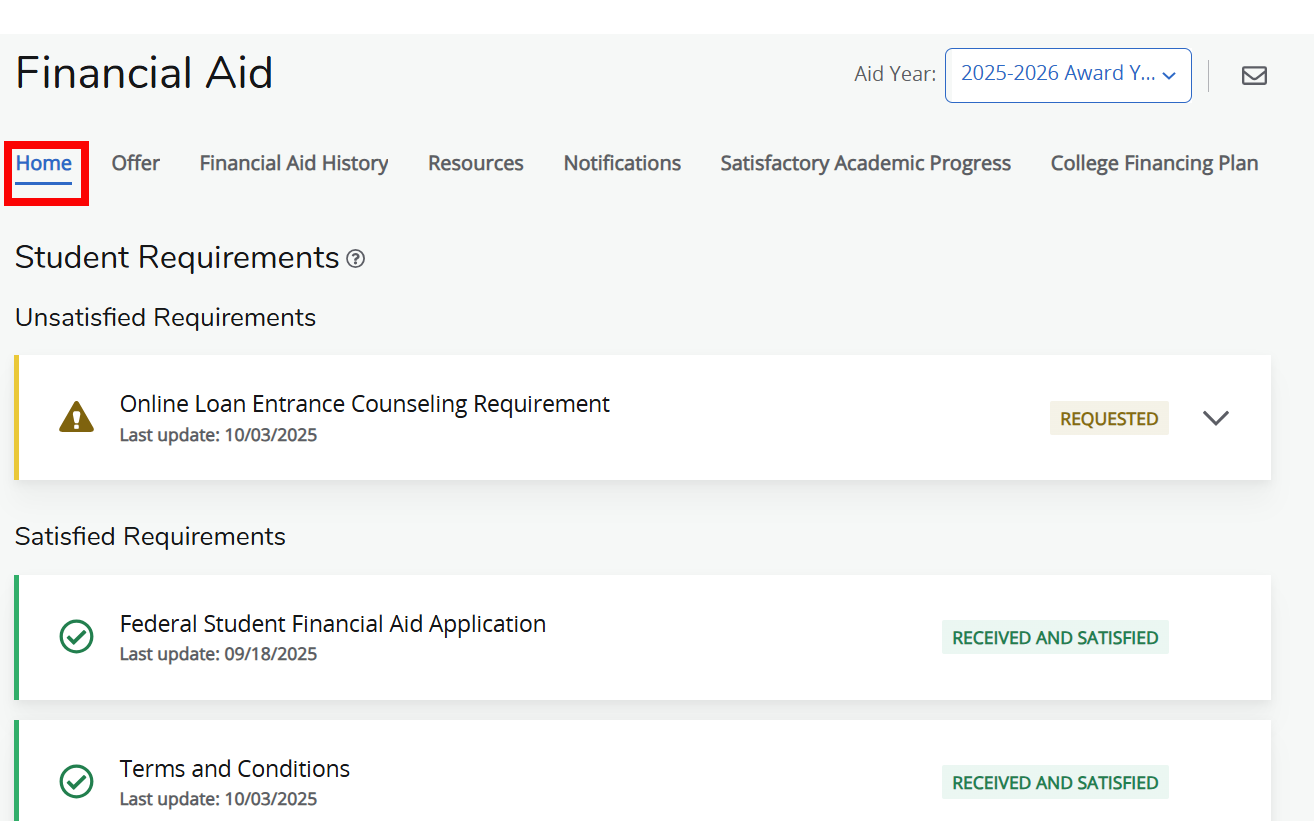Switch to the Offer tab
This screenshot has height=821, width=1314.
click(135, 163)
